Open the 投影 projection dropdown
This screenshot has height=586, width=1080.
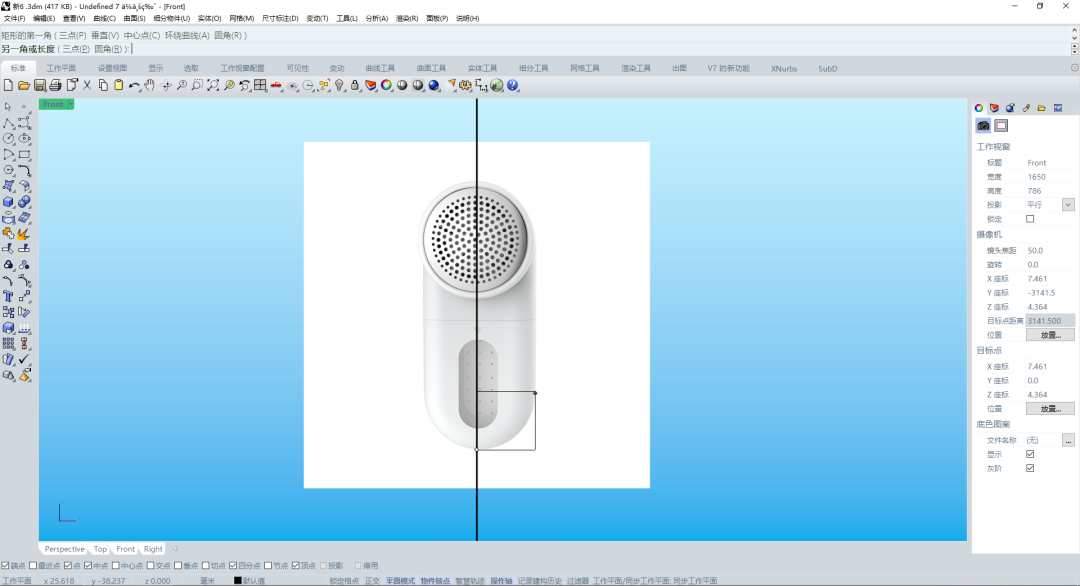pos(1068,205)
